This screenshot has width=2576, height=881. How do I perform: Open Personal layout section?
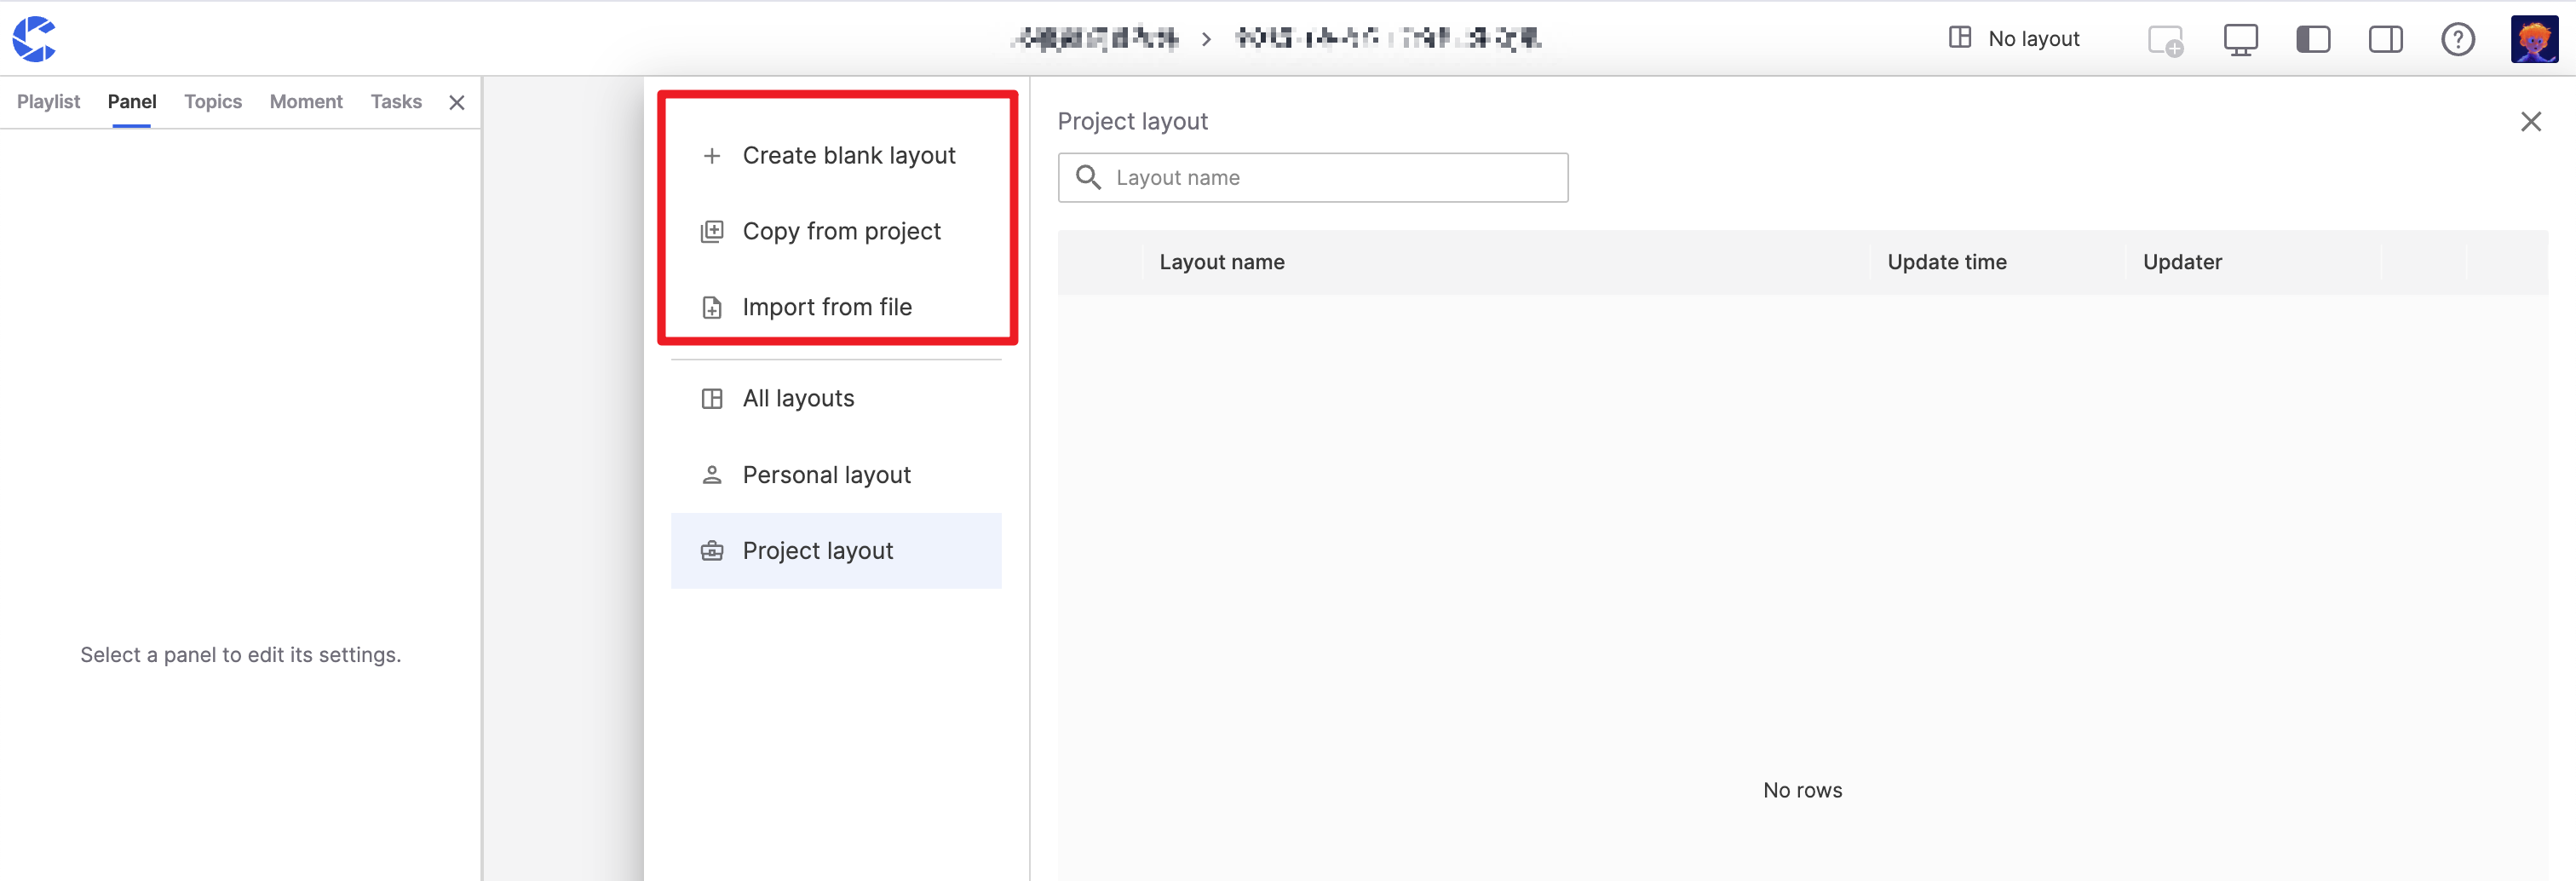point(826,475)
